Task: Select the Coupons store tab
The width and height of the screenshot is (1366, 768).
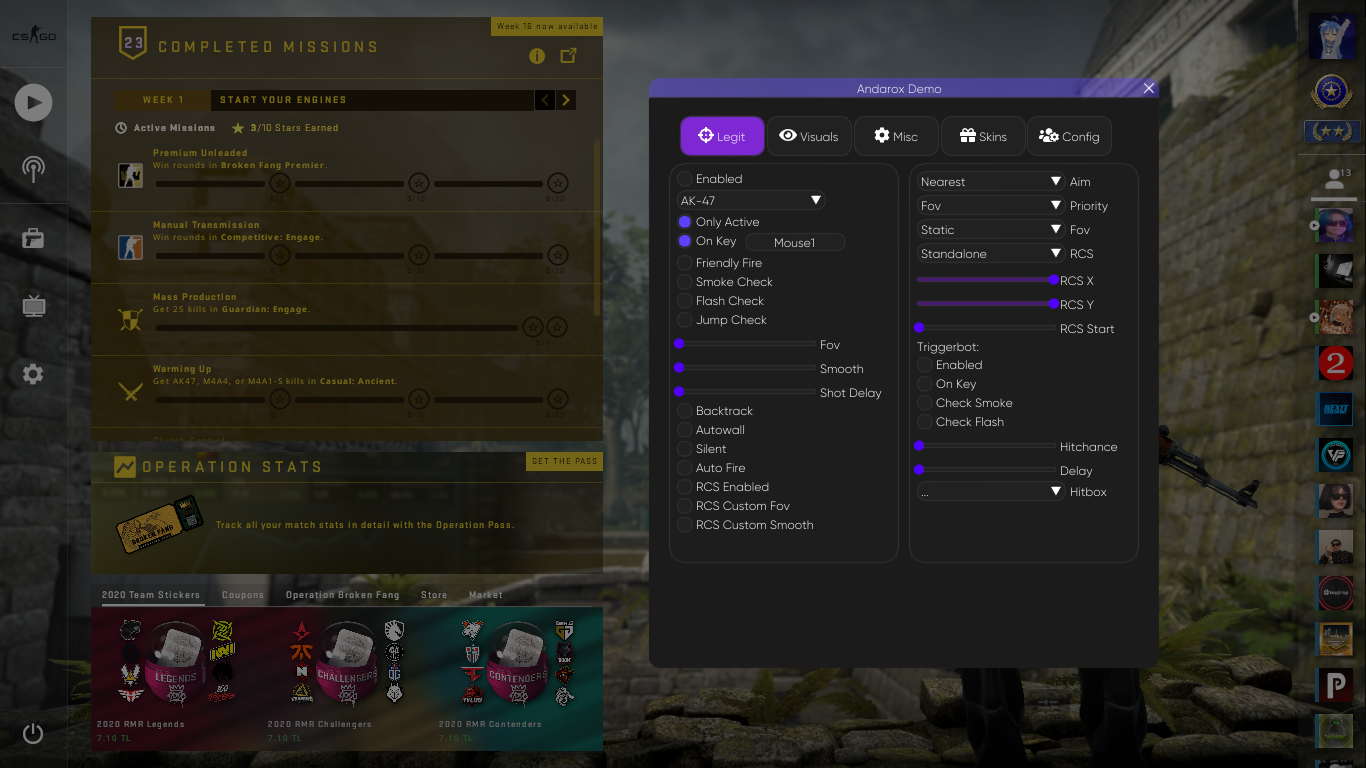Action: (x=243, y=595)
